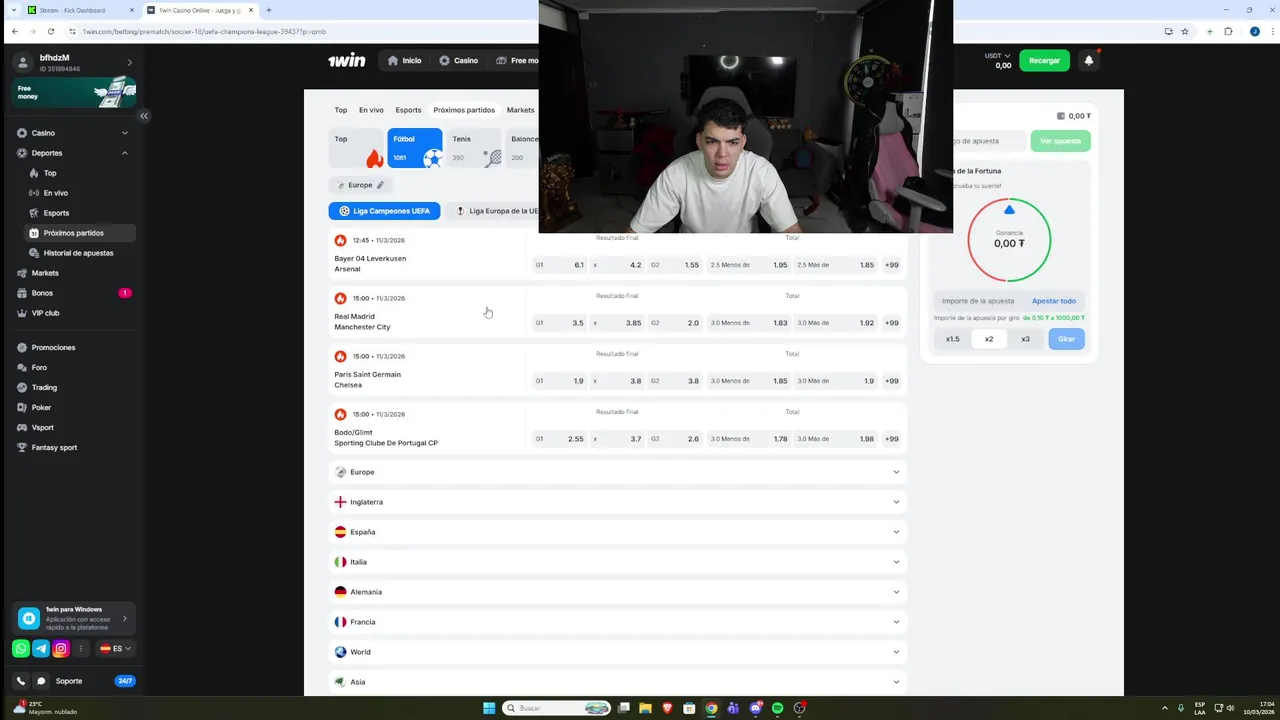Collapse the left sidebar with the double-arrow icon
Viewport: 1280px width, 720px height.
[x=144, y=116]
